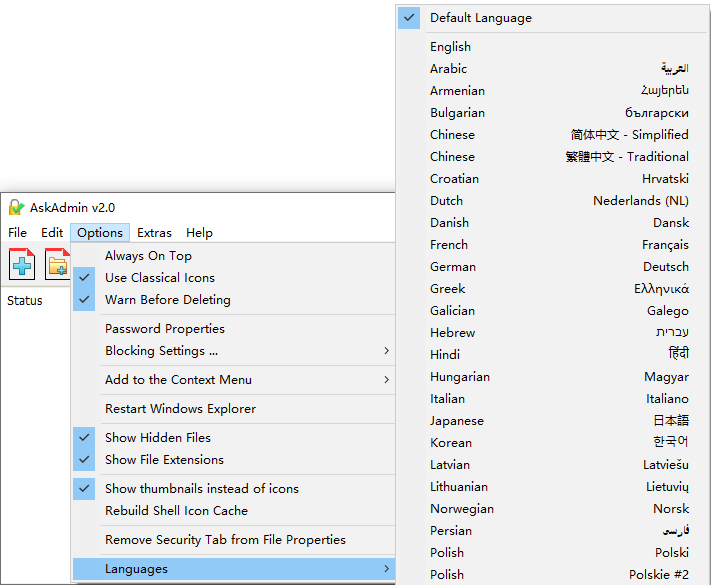Select Latvian Latviešu language
This screenshot has width=711, height=585.
[x=552, y=464]
